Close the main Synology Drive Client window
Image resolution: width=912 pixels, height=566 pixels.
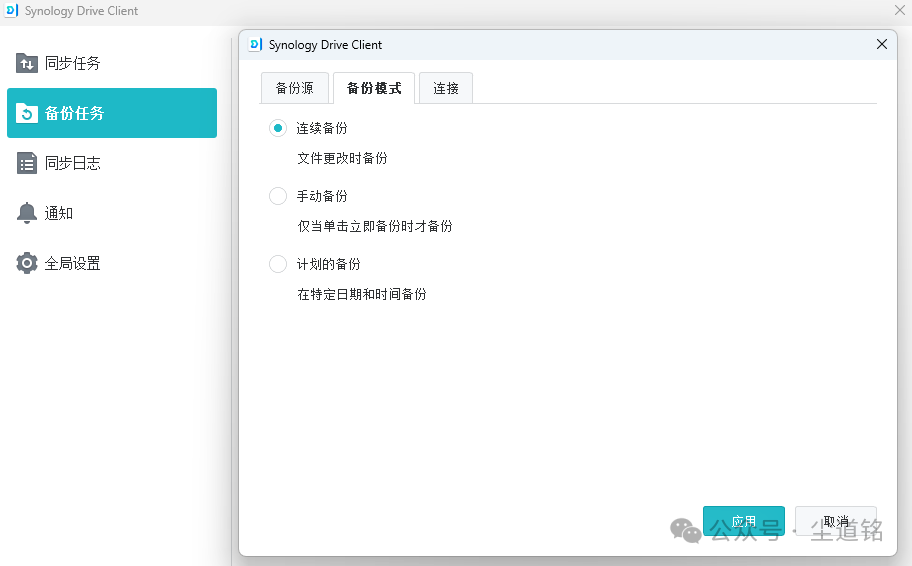tap(899, 10)
